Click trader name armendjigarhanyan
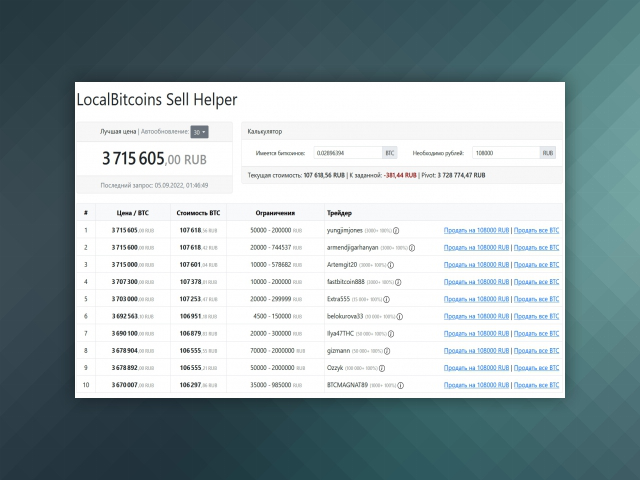This screenshot has height=480, width=640. 352,247
